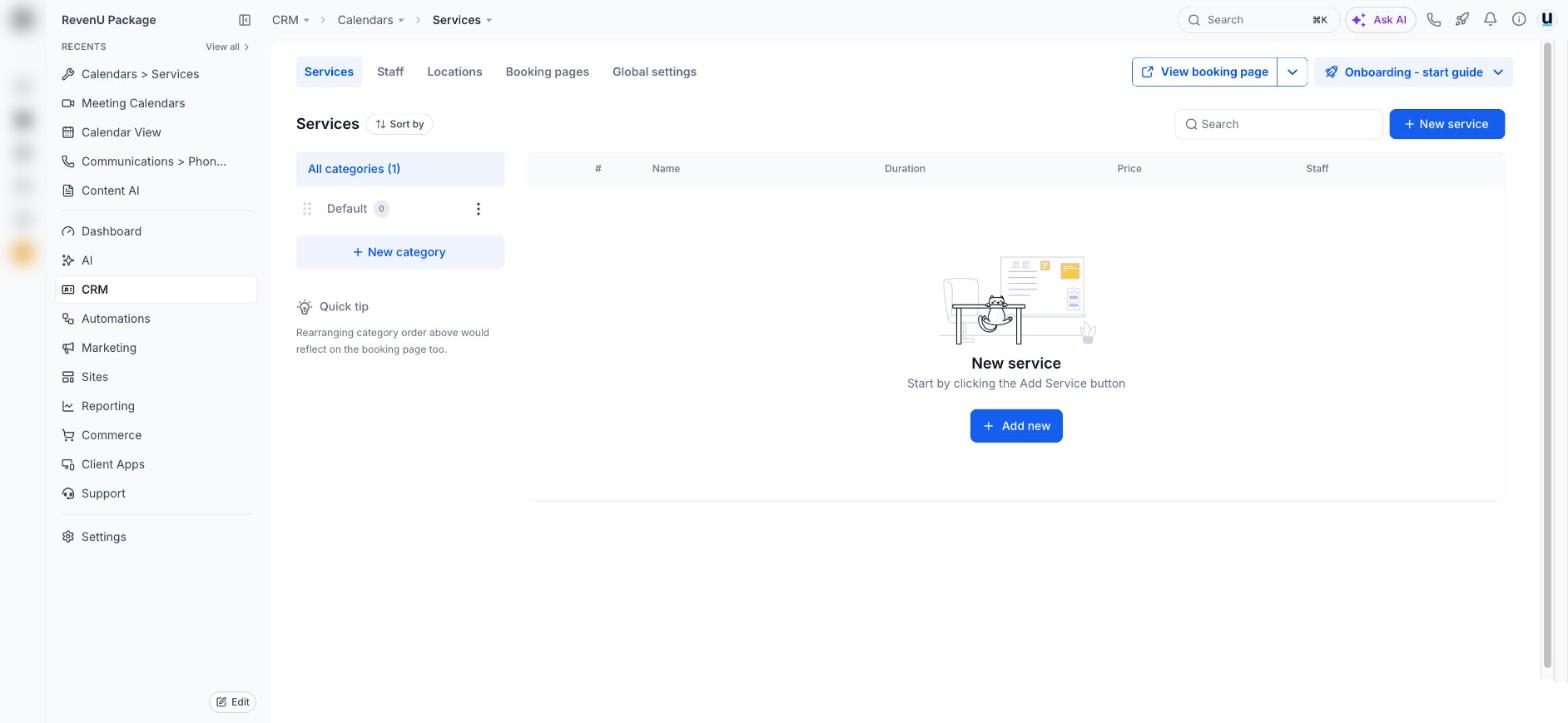1568x723 pixels.
Task: Click the rocket launch icon in top bar
Action: click(1462, 20)
